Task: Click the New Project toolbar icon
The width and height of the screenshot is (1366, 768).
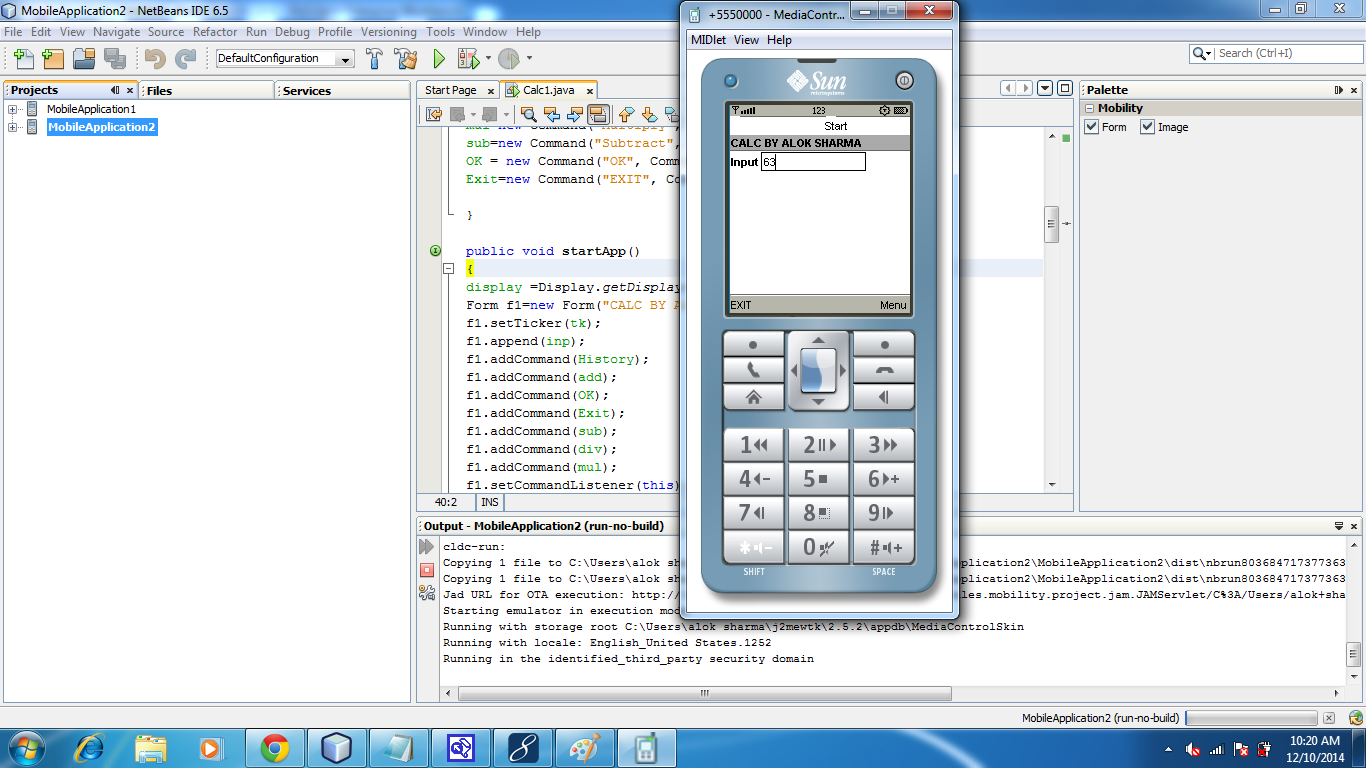Action: 53,58
